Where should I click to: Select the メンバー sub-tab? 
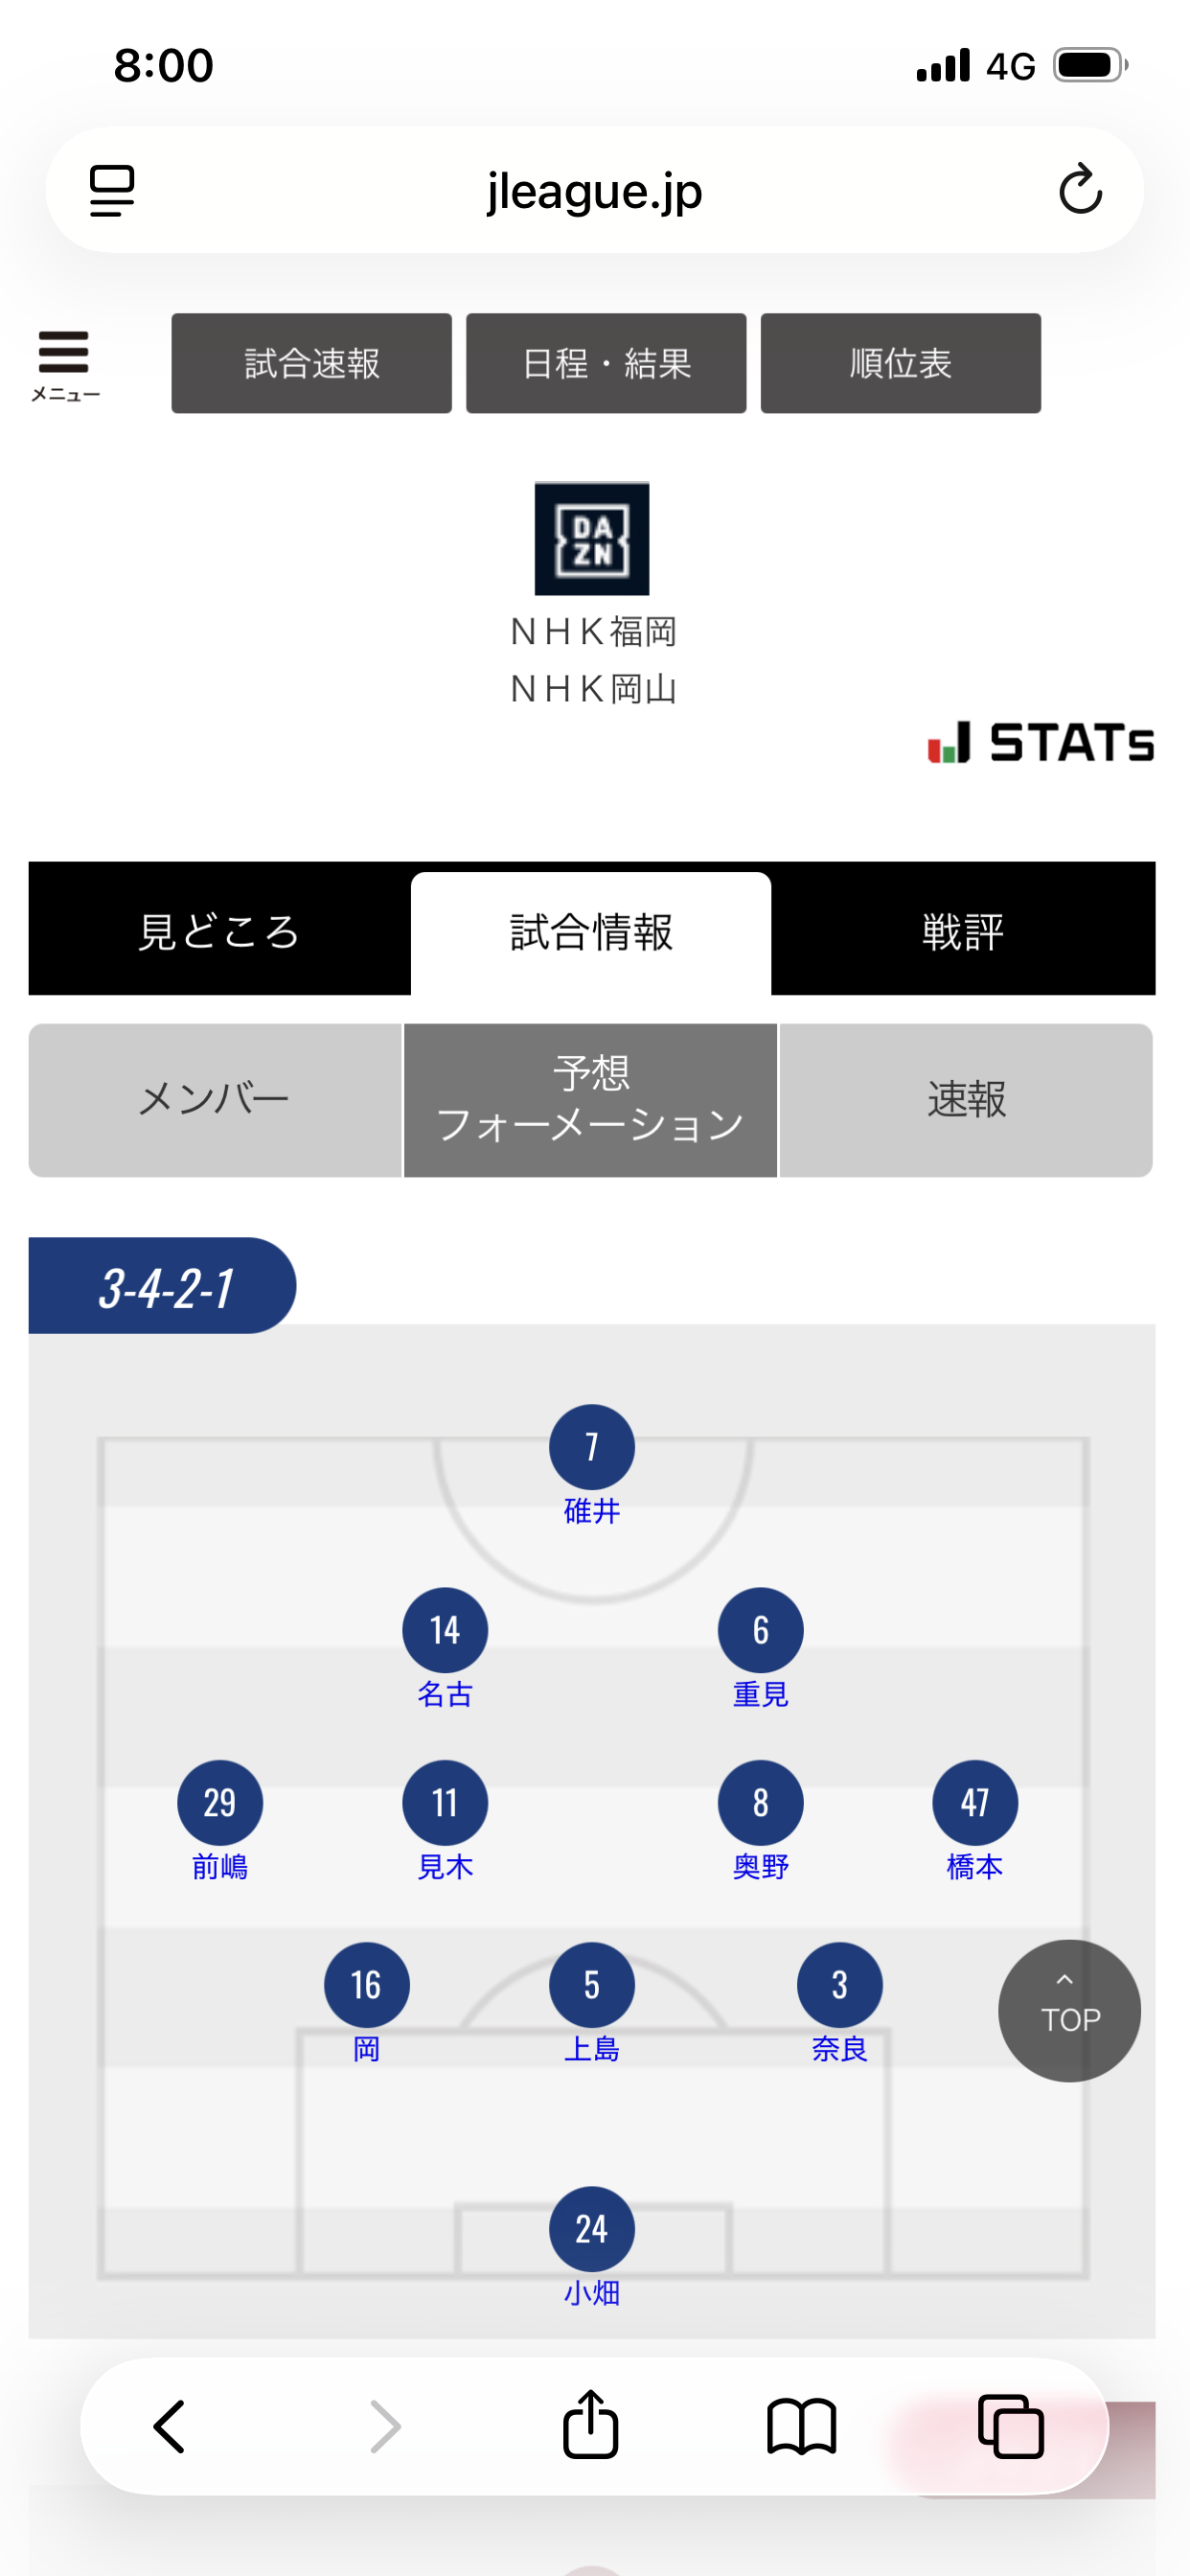click(x=215, y=1100)
